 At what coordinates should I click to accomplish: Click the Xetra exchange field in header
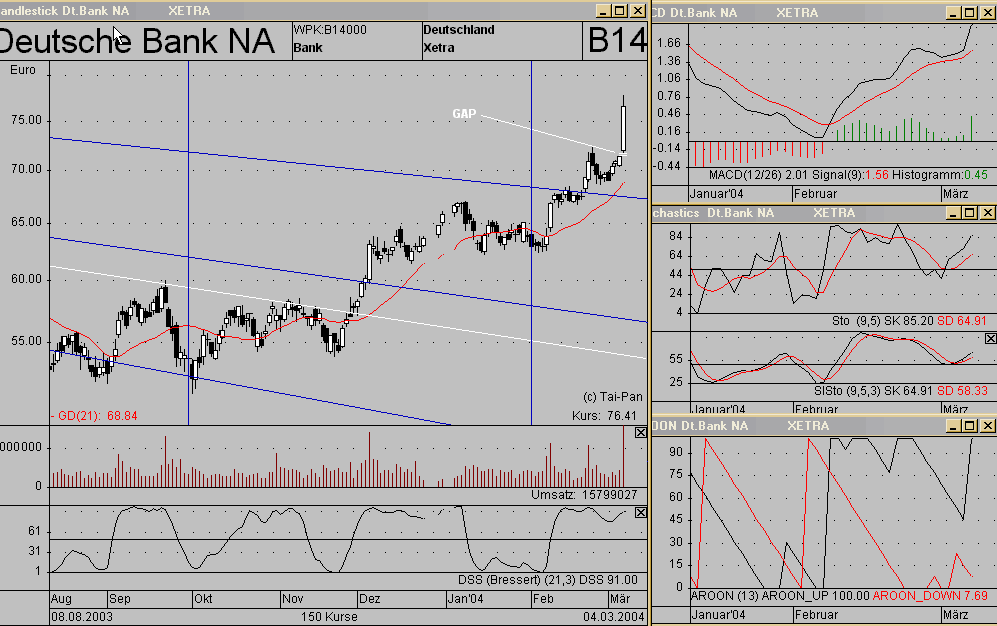[x=439, y=48]
